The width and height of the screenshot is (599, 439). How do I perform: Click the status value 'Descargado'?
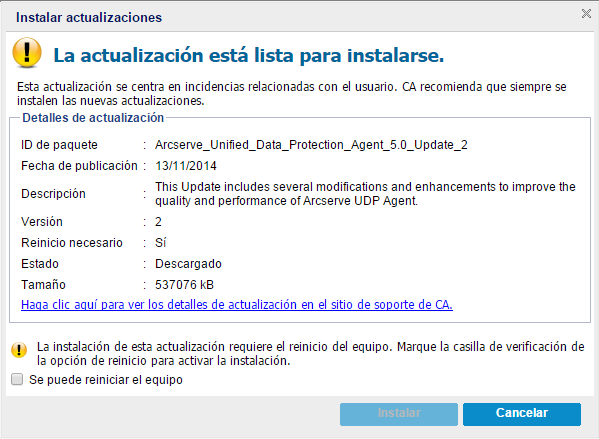[188, 264]
